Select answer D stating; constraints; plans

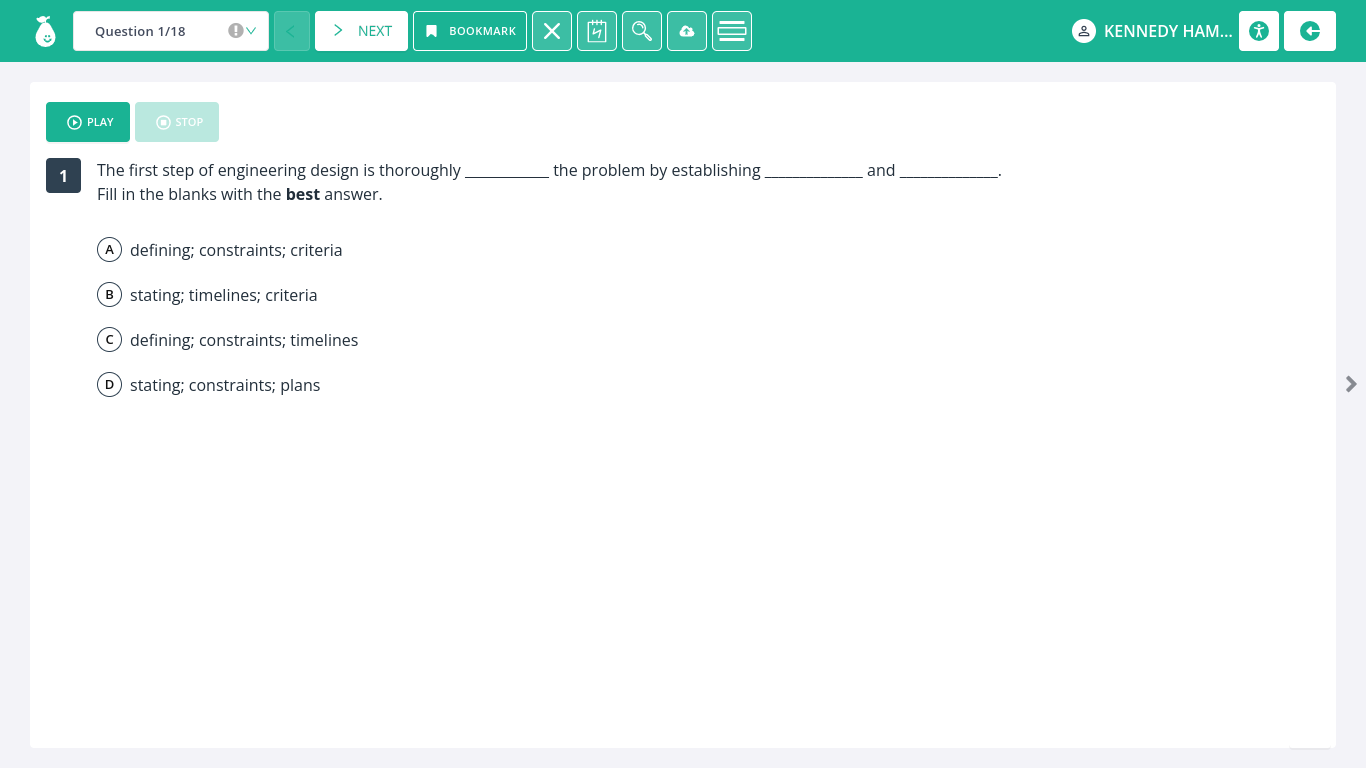tap(209, 385)
